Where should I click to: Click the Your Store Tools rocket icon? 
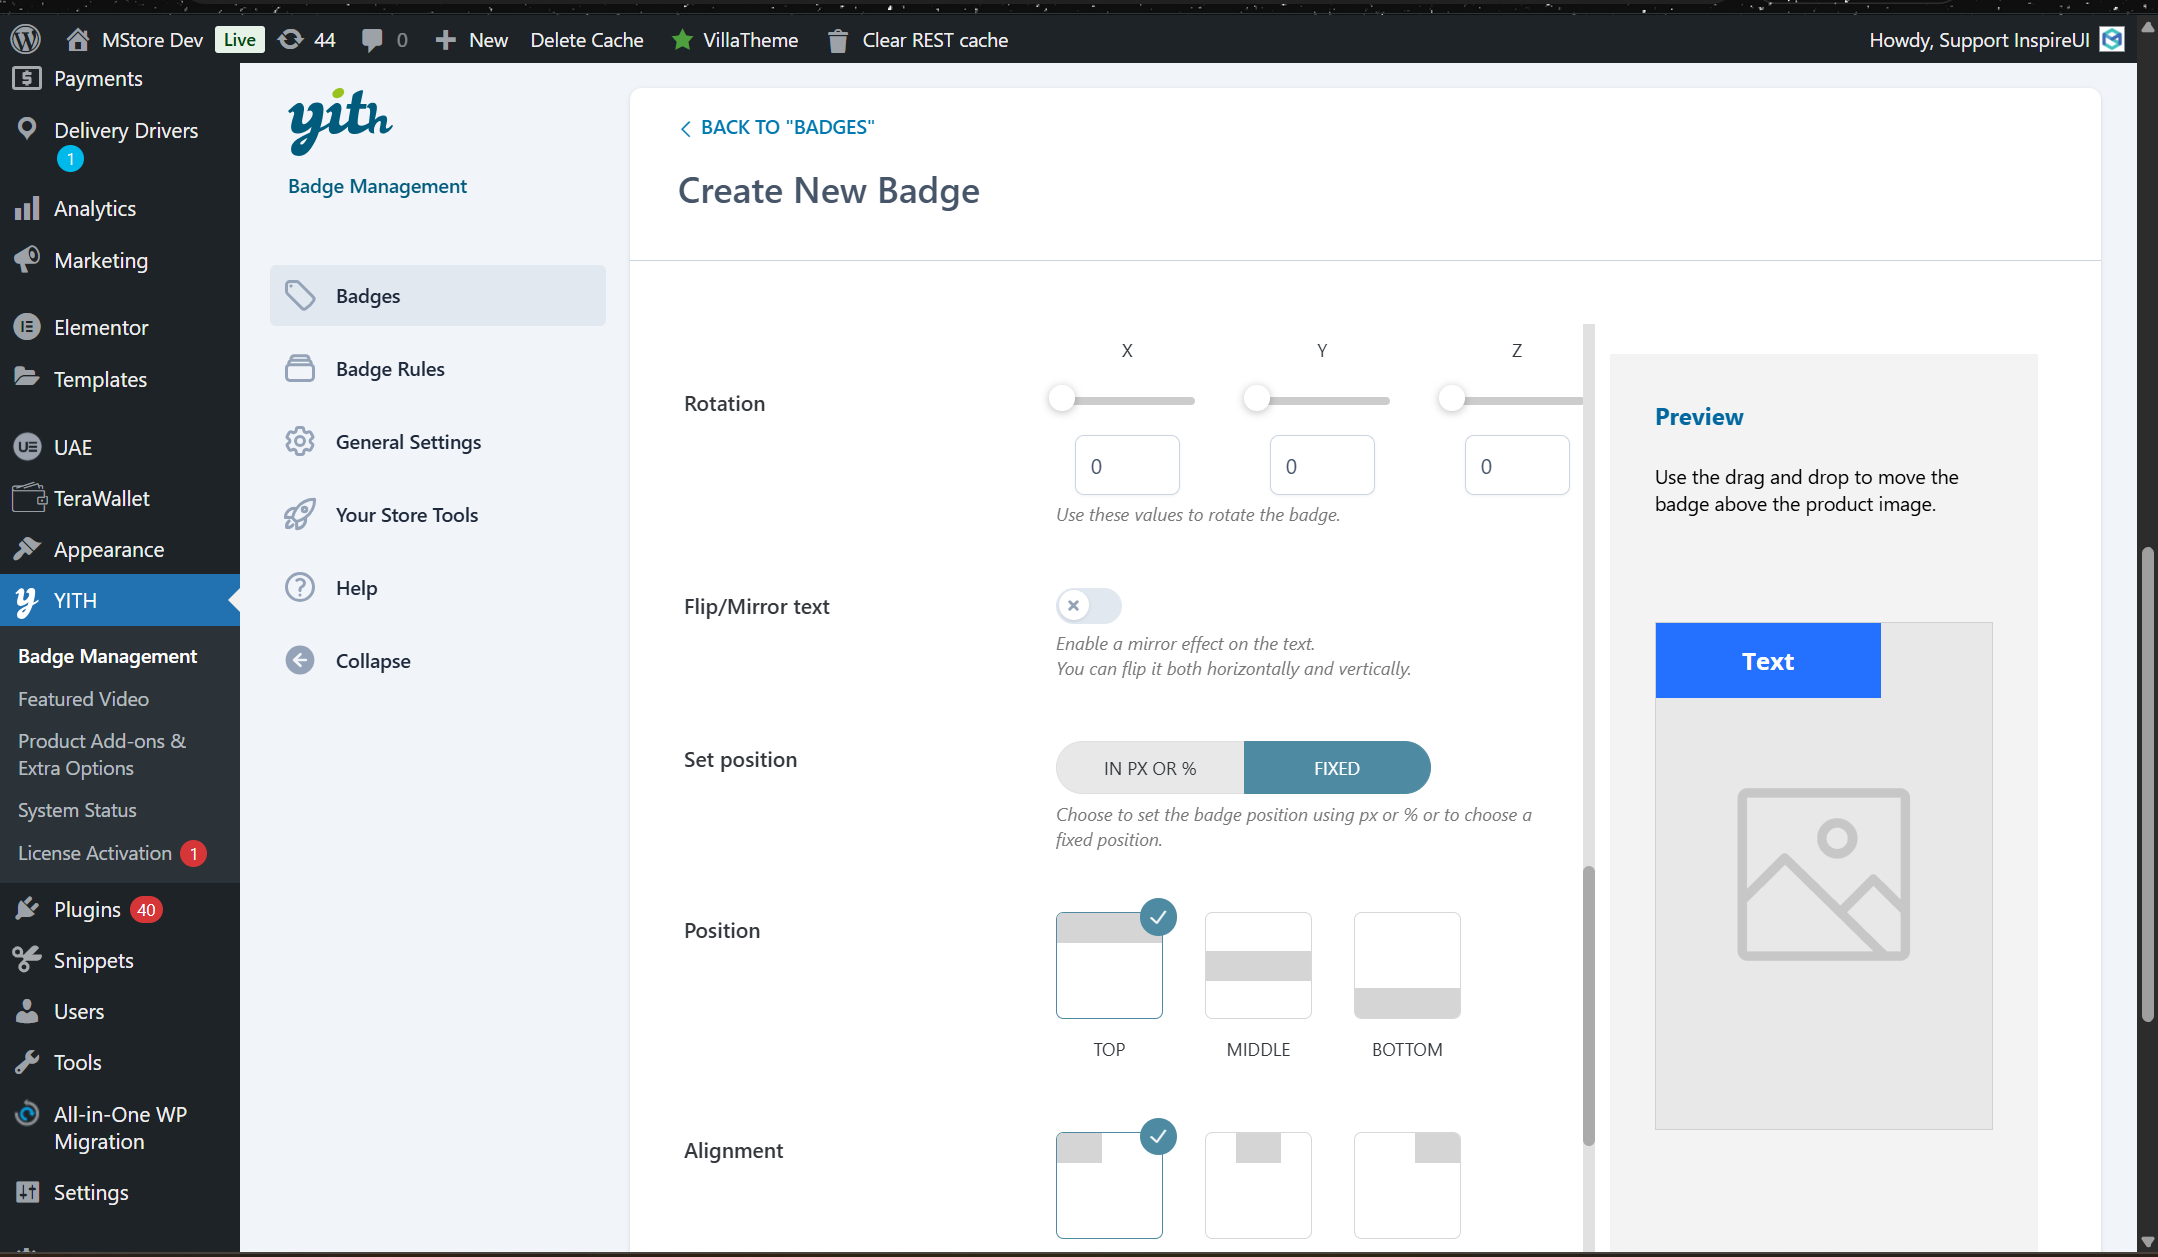(x=300, y=515)
